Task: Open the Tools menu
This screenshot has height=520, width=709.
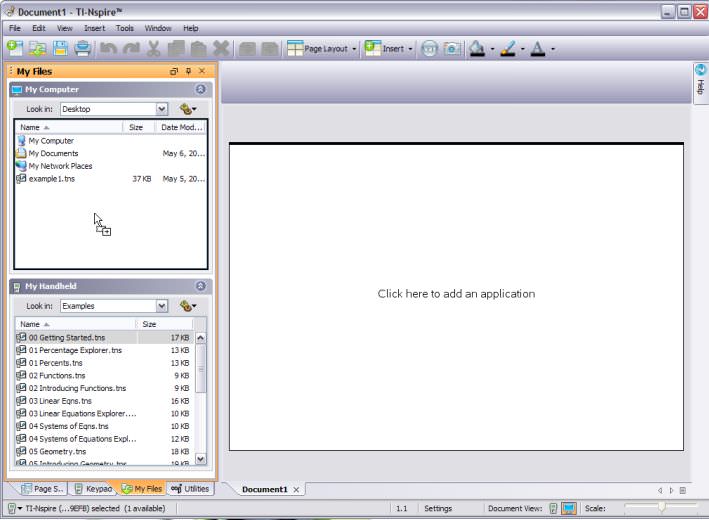Action: click(x=125, y=28)
